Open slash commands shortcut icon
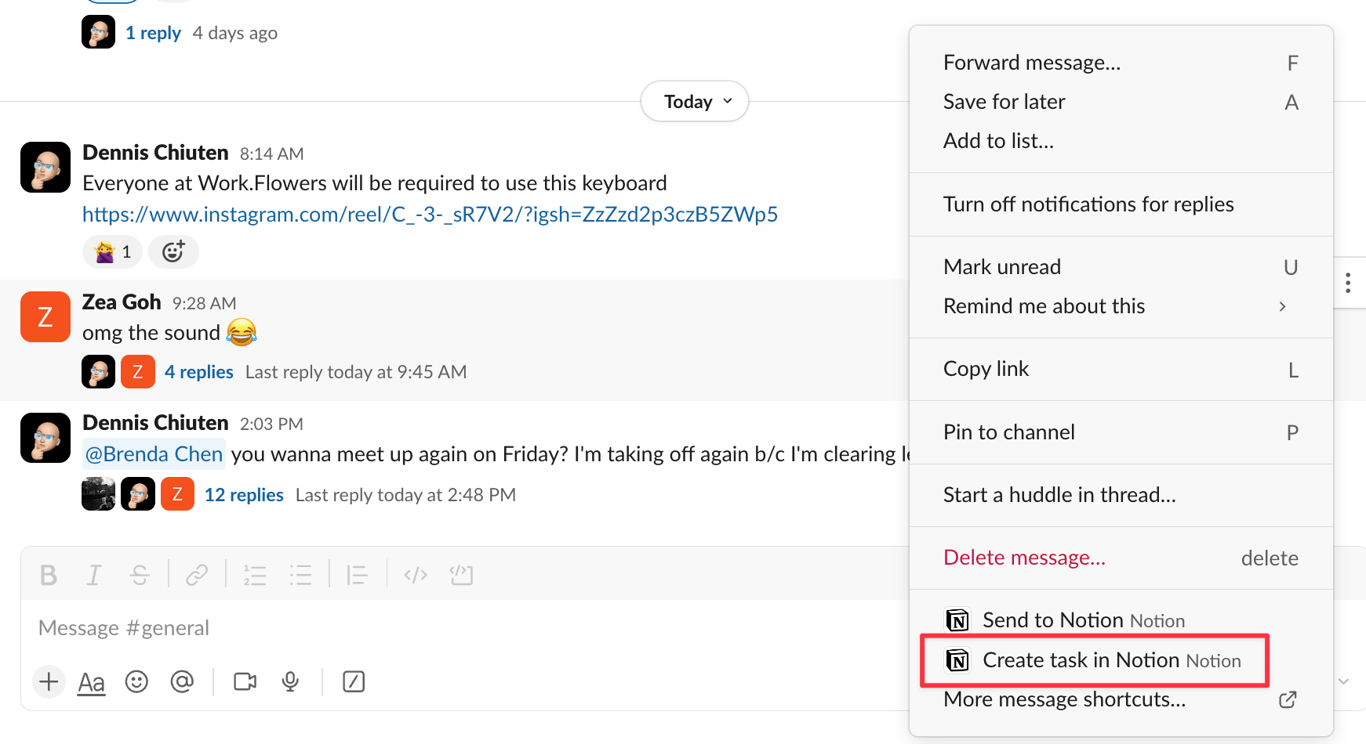The image size is (1366, 744). (x=354, y=682)
